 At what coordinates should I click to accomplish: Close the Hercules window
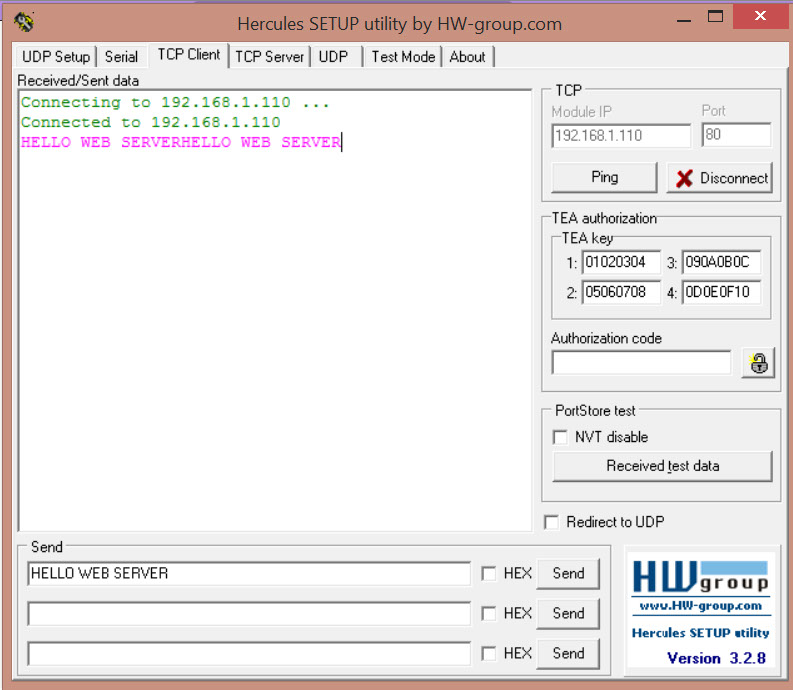click(x=760, y=16)
